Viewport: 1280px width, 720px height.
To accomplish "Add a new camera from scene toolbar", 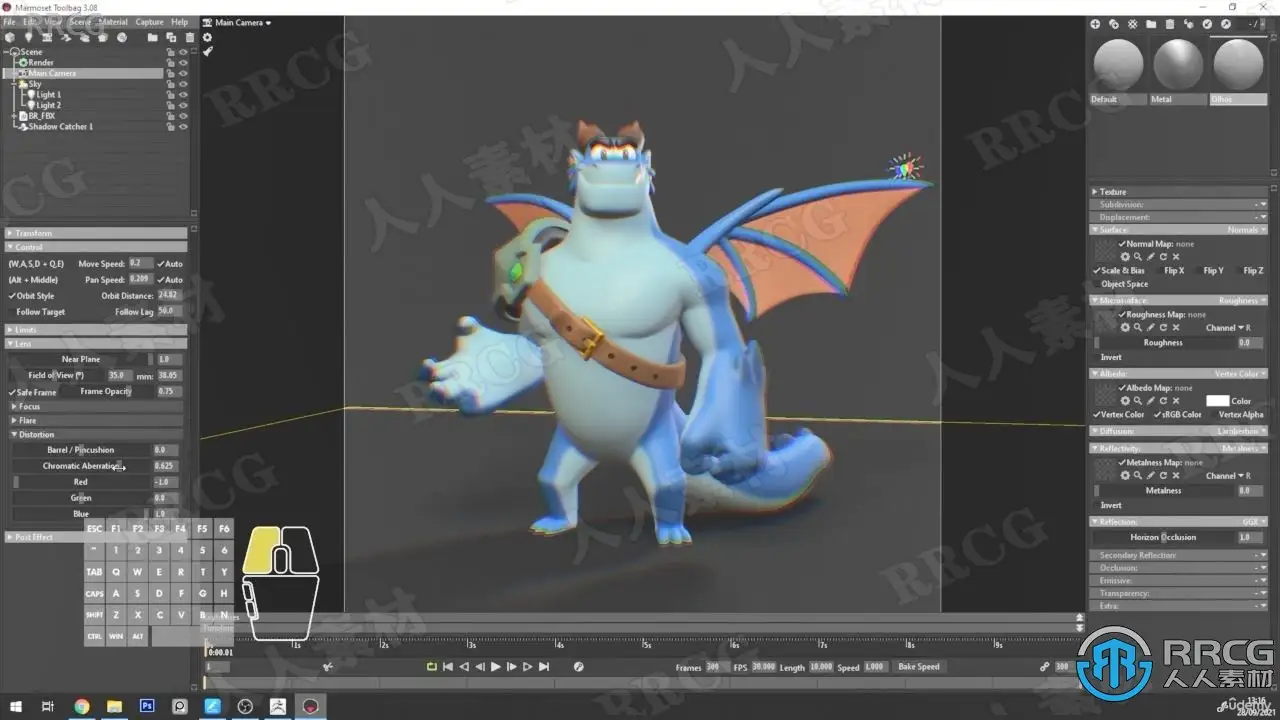I will pyautogui.click(x=47, y=38).
